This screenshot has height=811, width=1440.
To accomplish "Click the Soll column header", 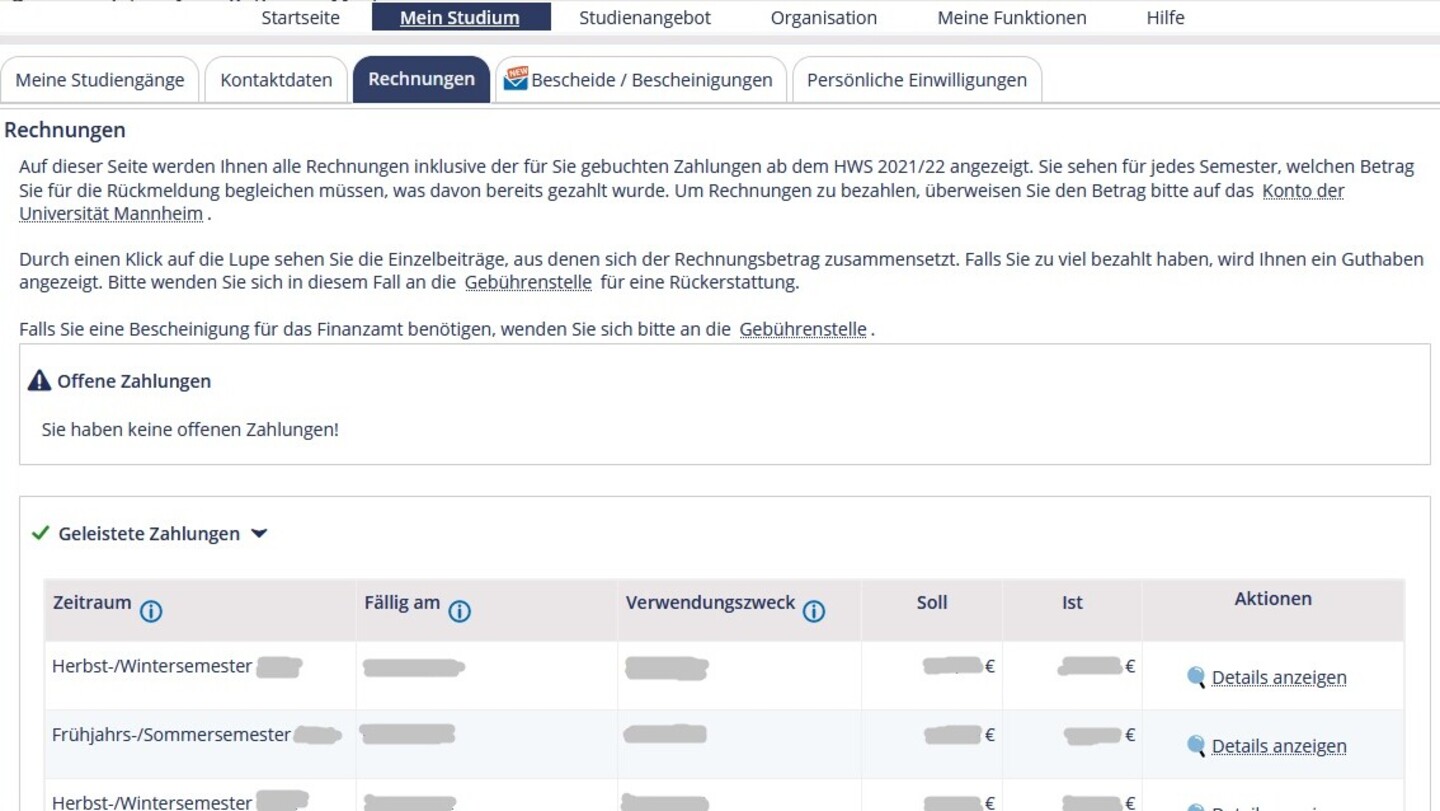I will [932, 603].
